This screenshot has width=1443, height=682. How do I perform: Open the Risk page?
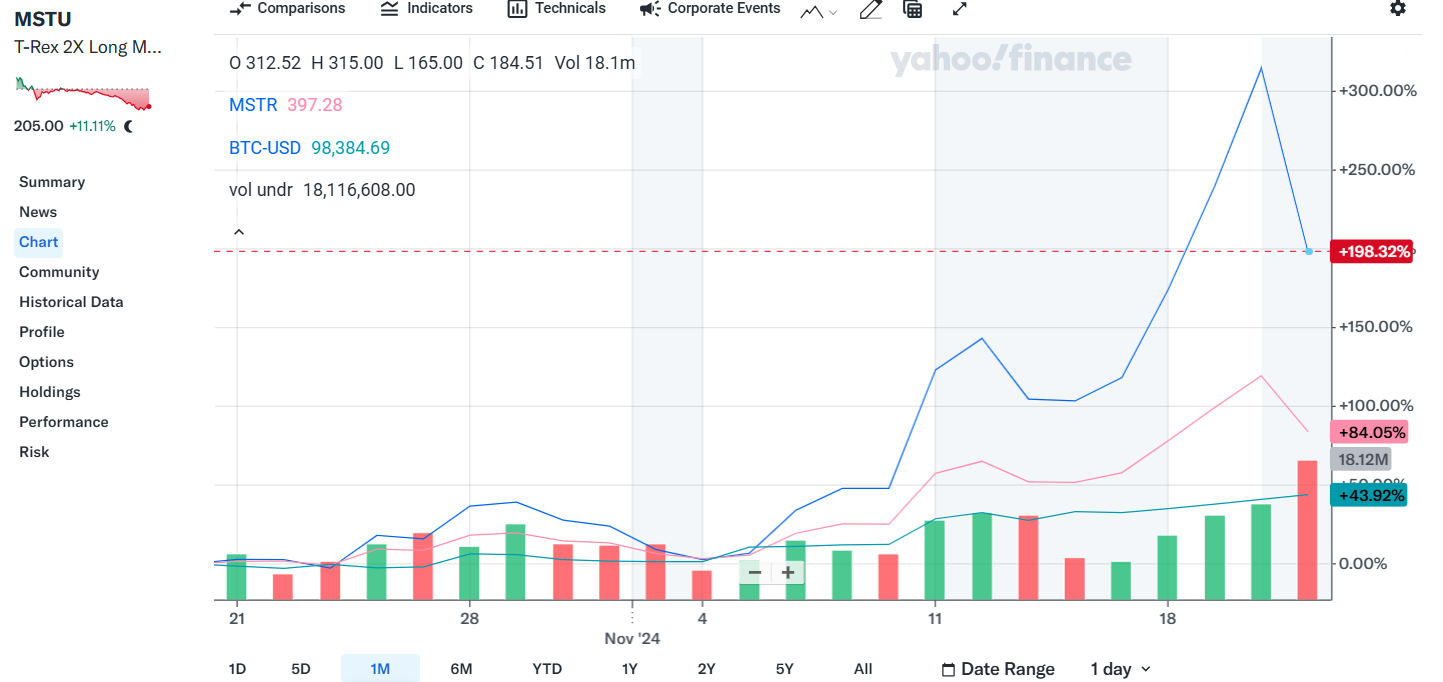coord(34,452)
